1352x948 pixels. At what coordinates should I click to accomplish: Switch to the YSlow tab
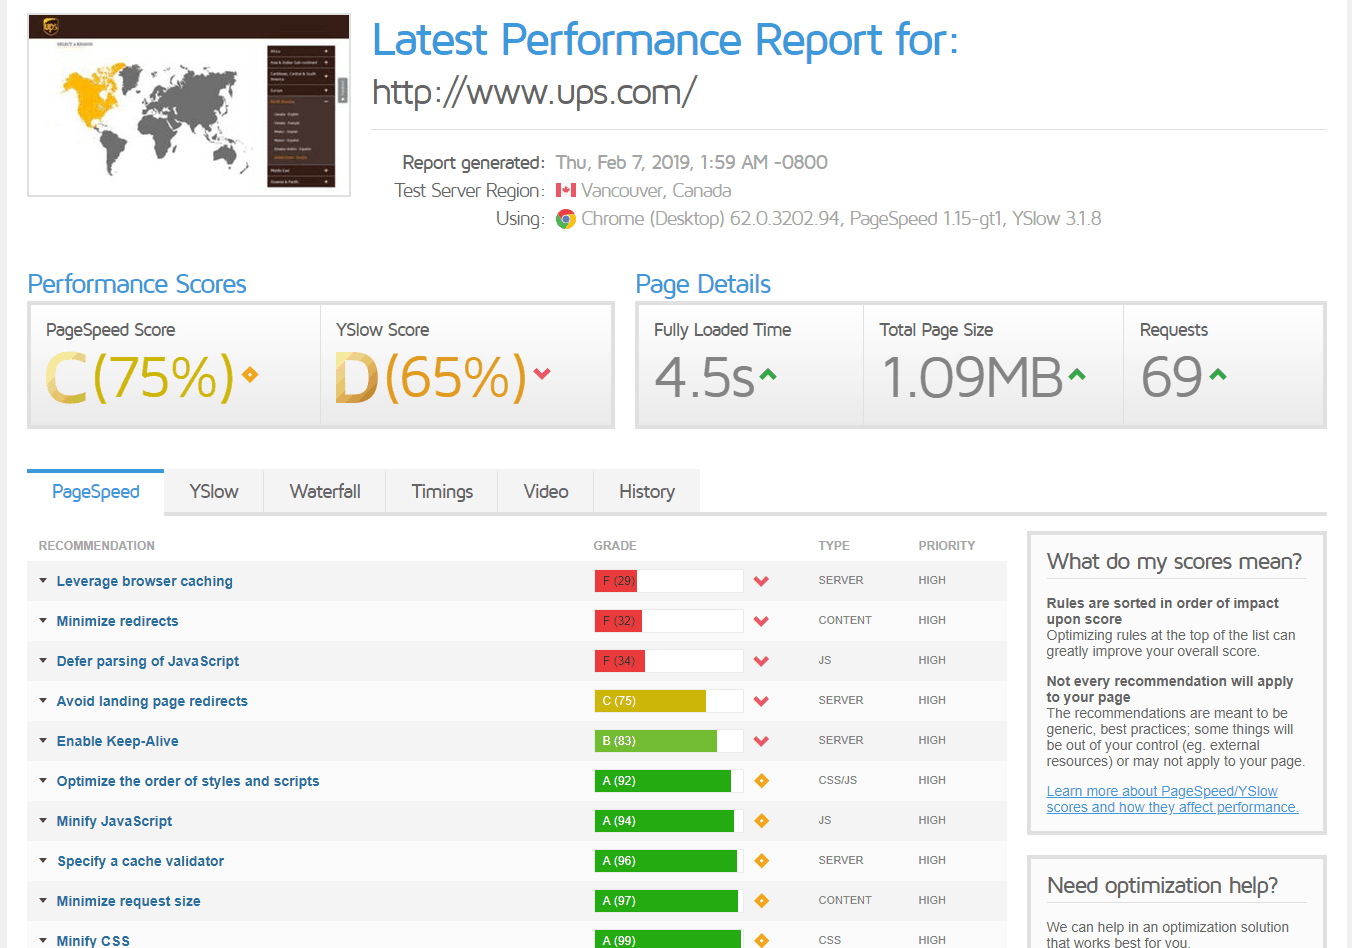pyautogui.click(x=214, y=492)
